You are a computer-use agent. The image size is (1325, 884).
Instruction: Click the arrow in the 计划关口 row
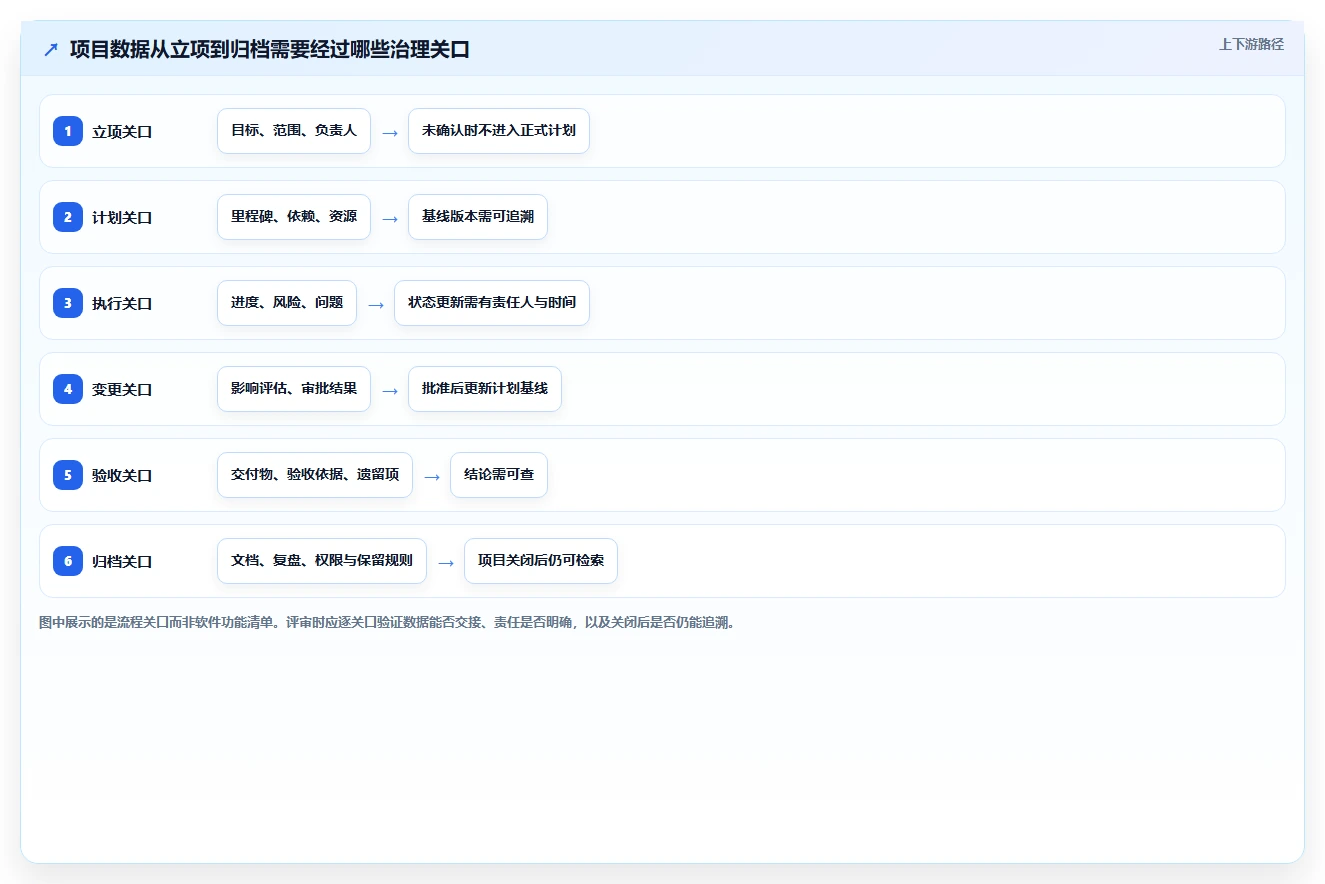click(390, 218)
